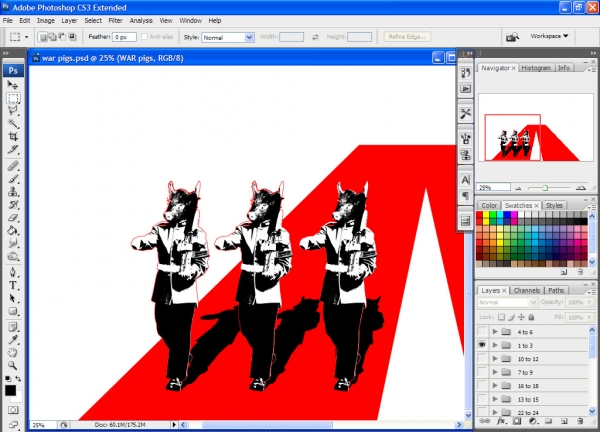Show the '13 to 15' layer group
Image resolution: width=600 pixels, height=432 pixels.
pyautogui.click(x=482, y=399)
